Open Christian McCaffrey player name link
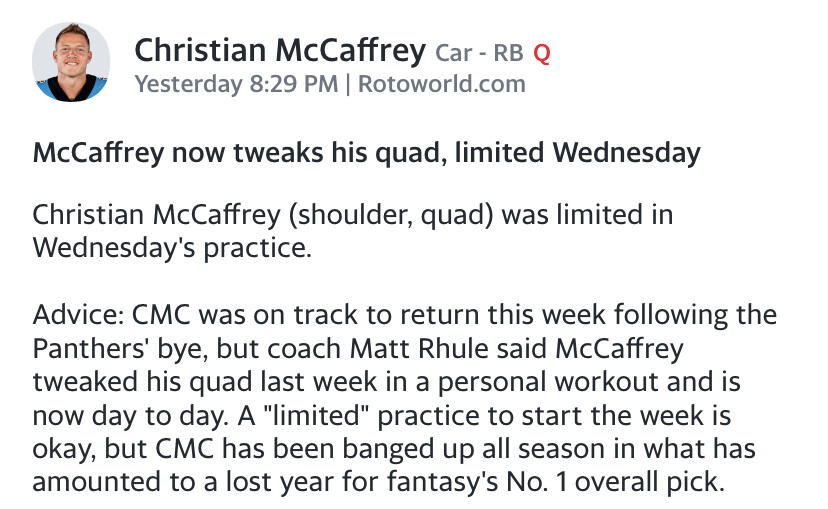Image resolution: width=828 pixels, height=509 pixels. click(x=279, y=49)
